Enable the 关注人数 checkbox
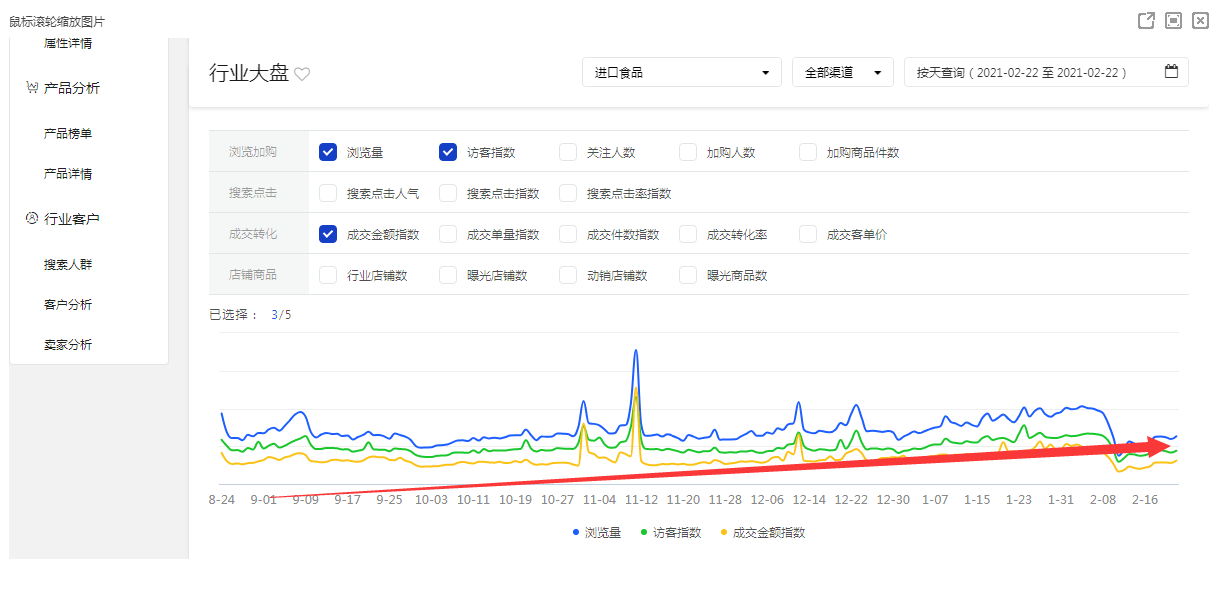1217x597 pixels. coord(568,152)
